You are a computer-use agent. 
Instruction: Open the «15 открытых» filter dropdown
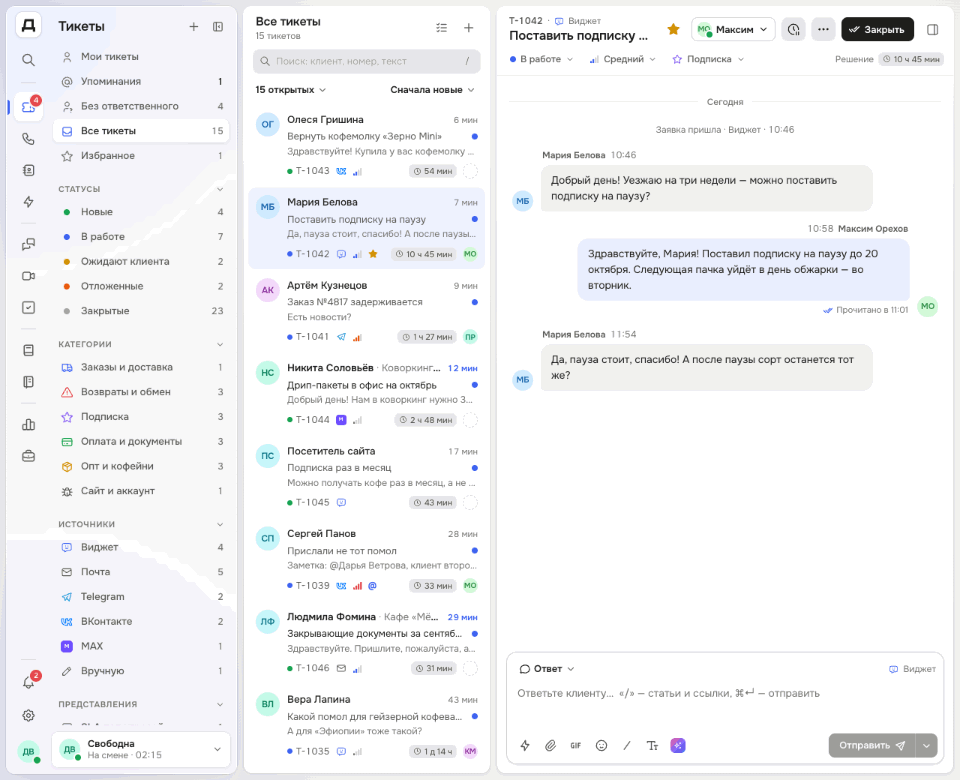tap(291, 90)
